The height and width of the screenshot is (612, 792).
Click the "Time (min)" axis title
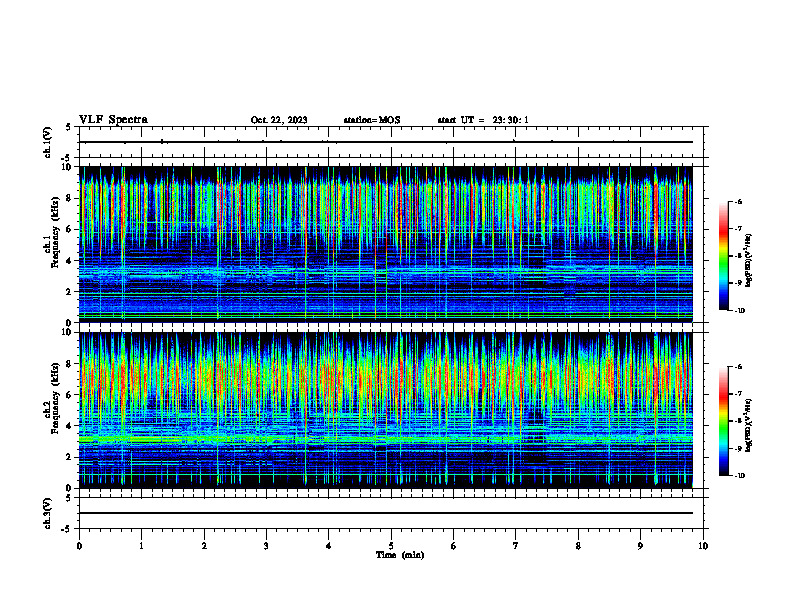point(400,555)
